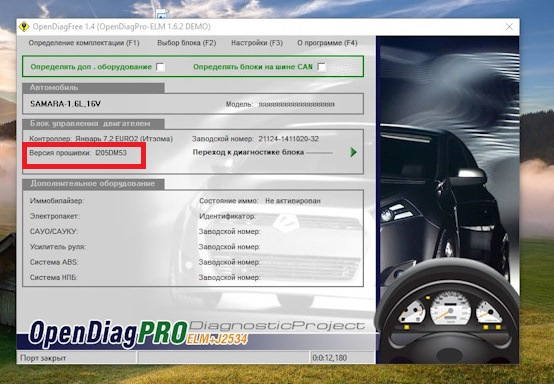Open 'Выбор блока (F2)' tab
Viewport: 554px width, 384px height.
pos(187,43)
